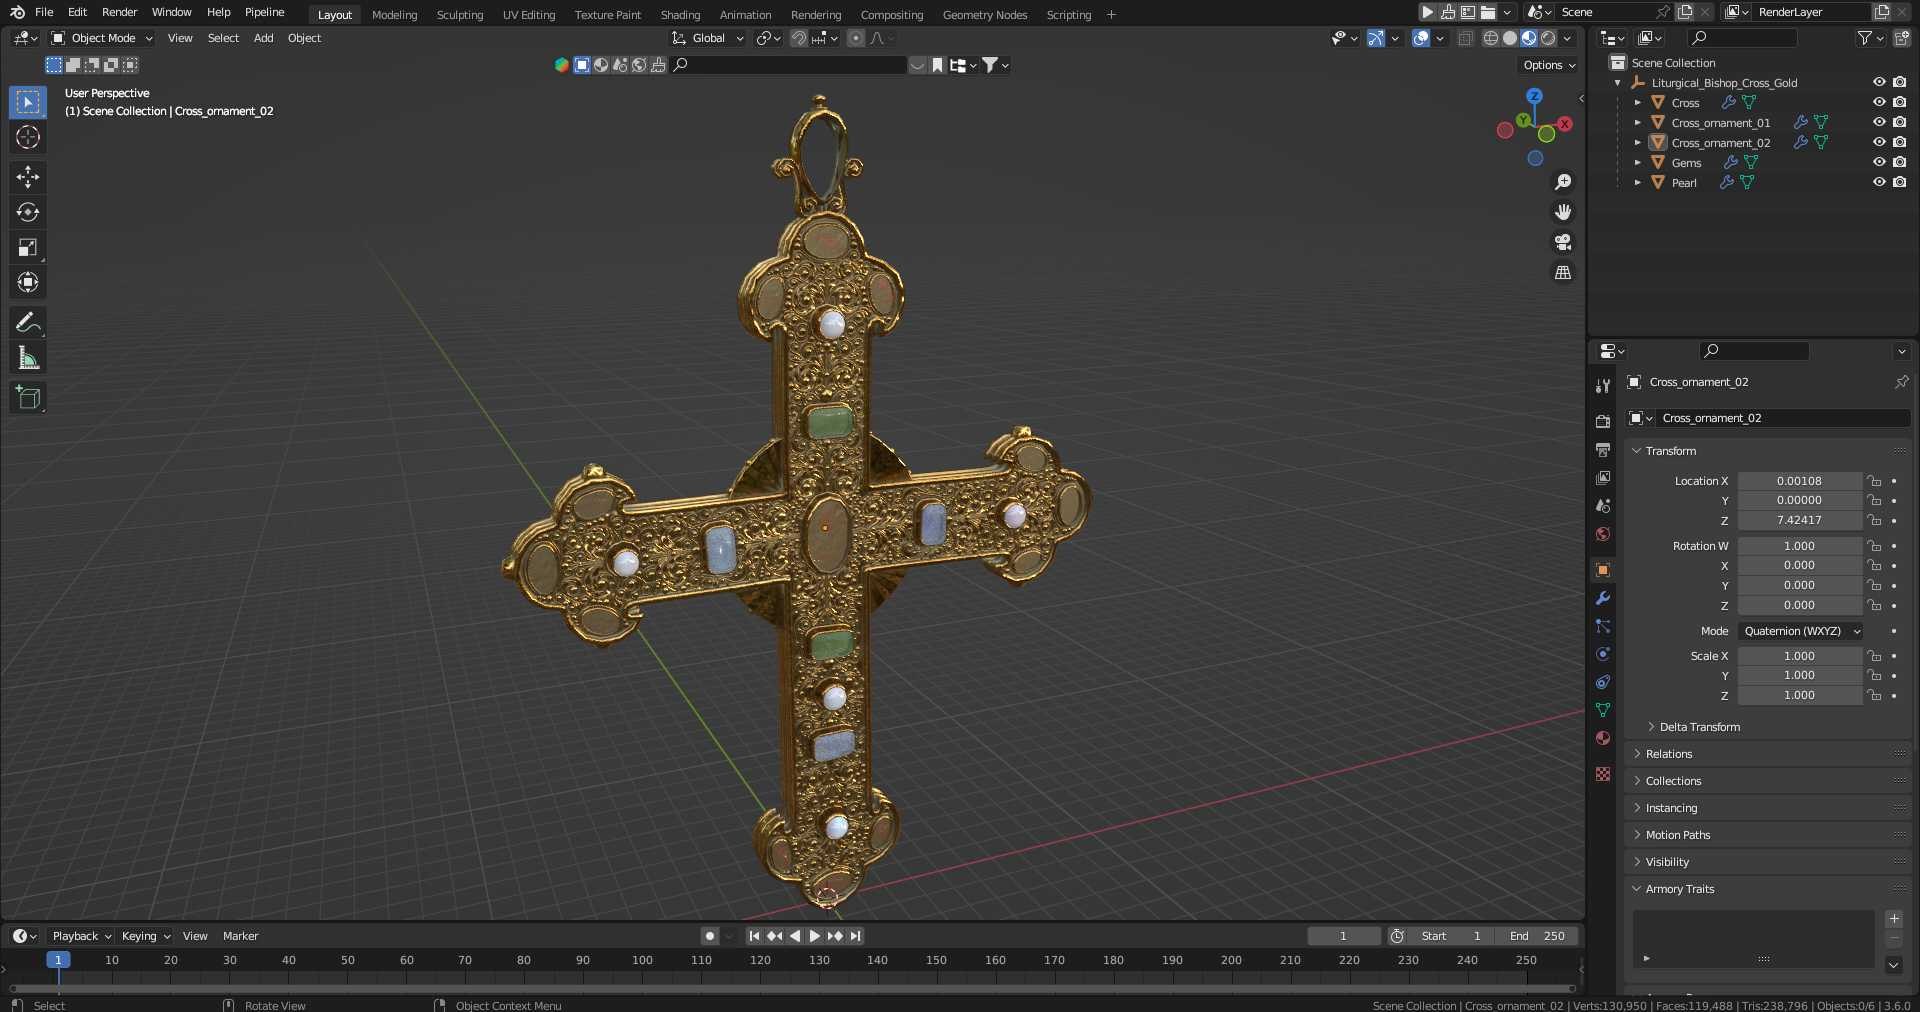1920x1012 pixels.
Task: Activate the Select Box tool
Action: coord(28,102)
